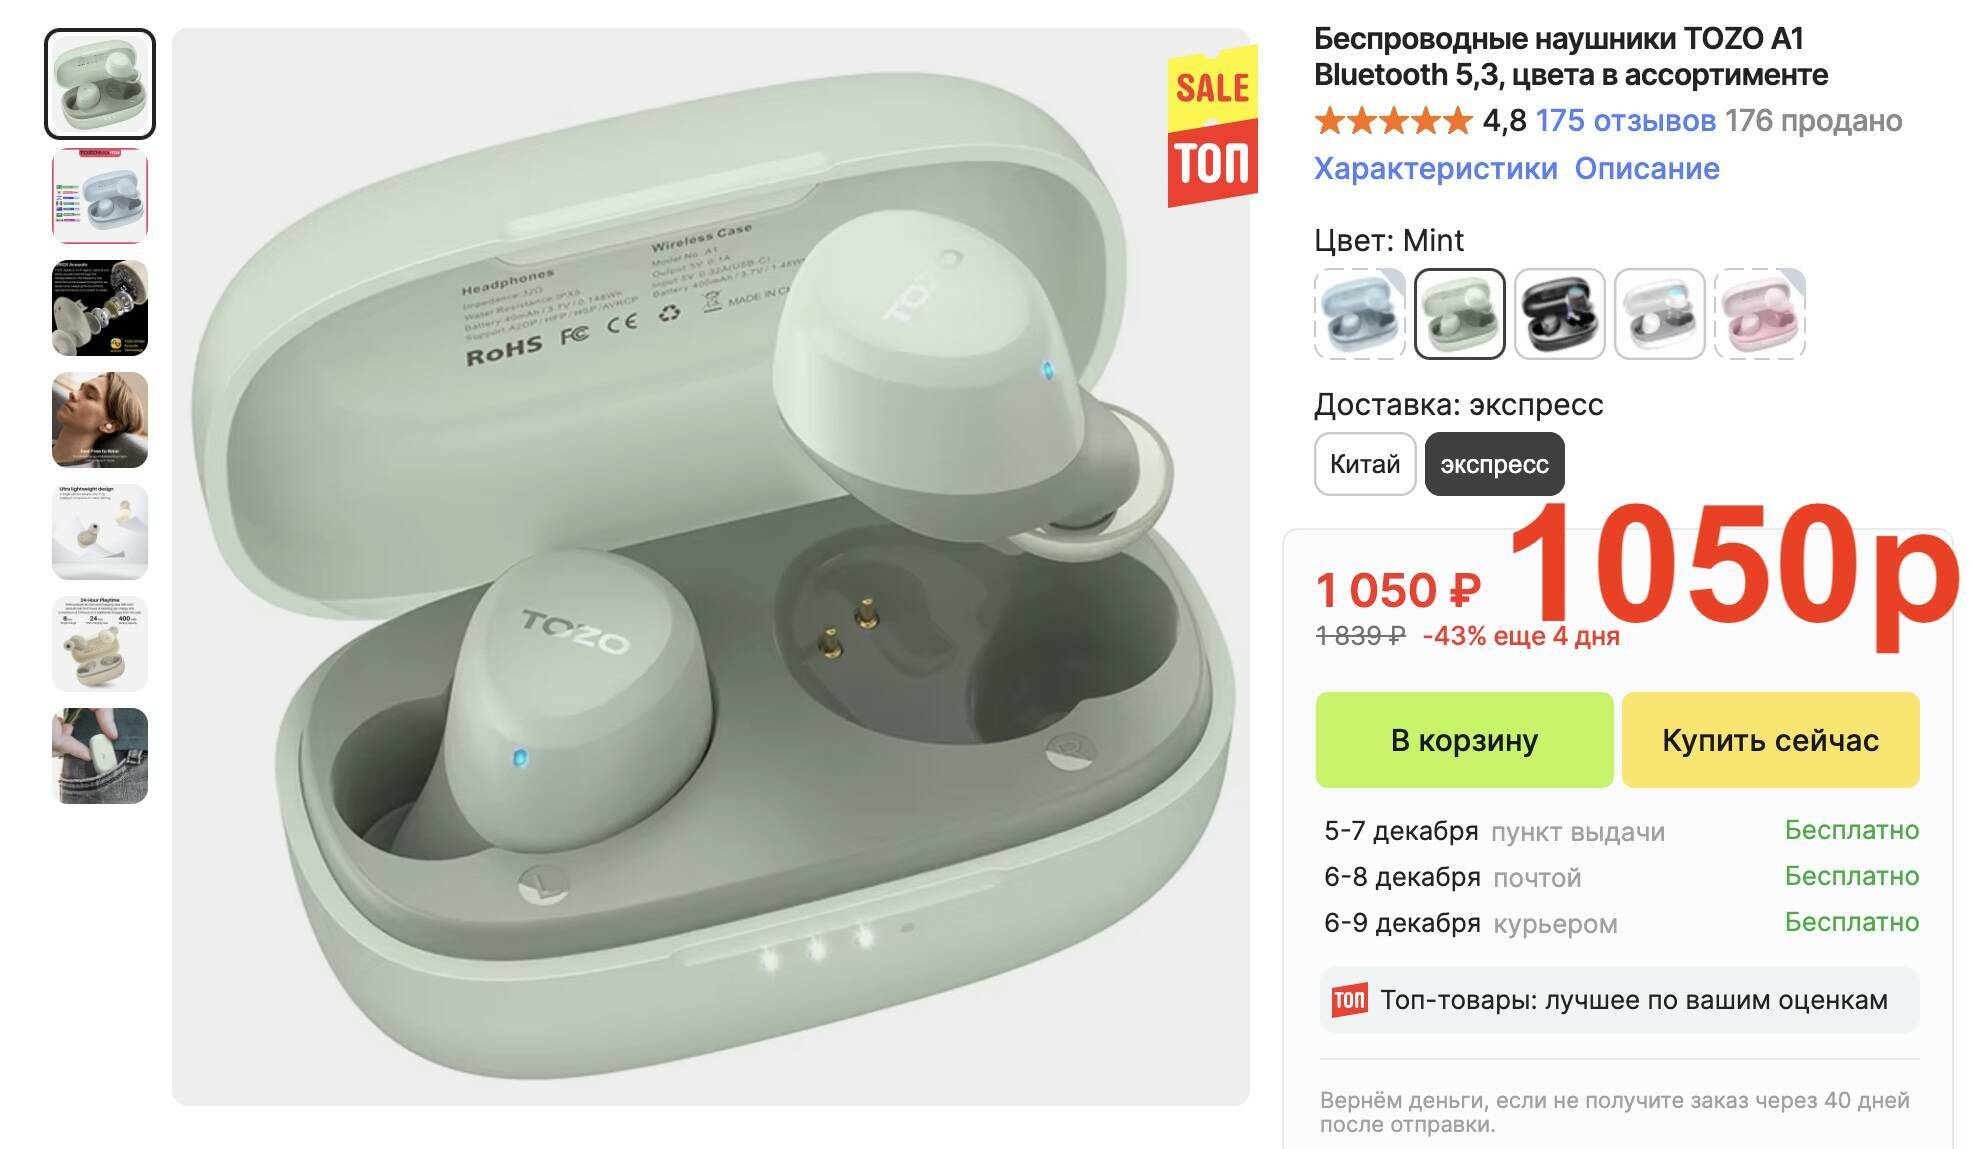
Task: Choose the Mint color option
Action: pos(1459,314)
